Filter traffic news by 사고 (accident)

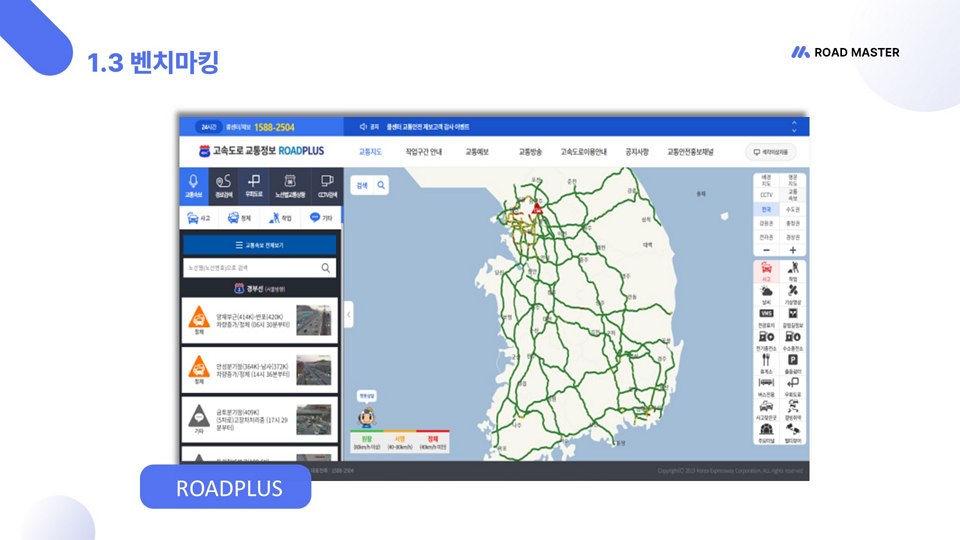(198, 218)
